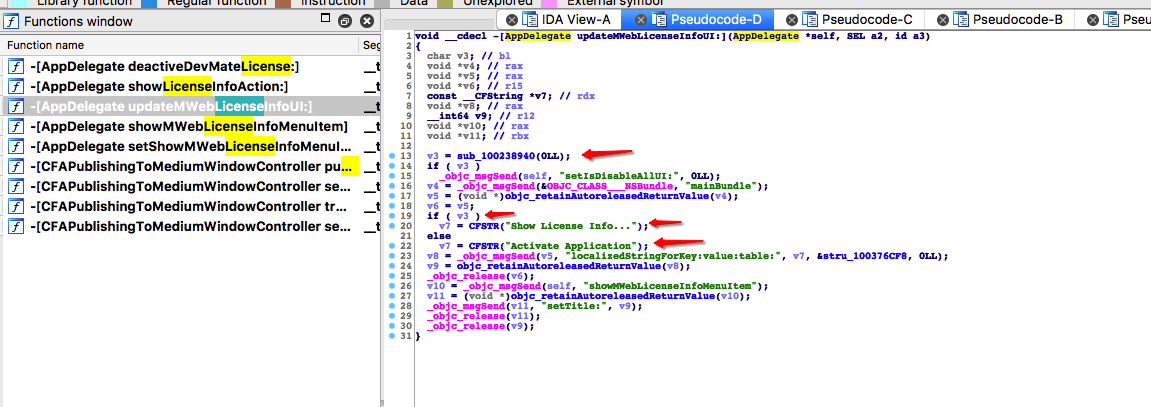The height and width of the screenshot is (407, 1151).
Task: Click the IDA View-A tab's close icon
Action: 512,19
